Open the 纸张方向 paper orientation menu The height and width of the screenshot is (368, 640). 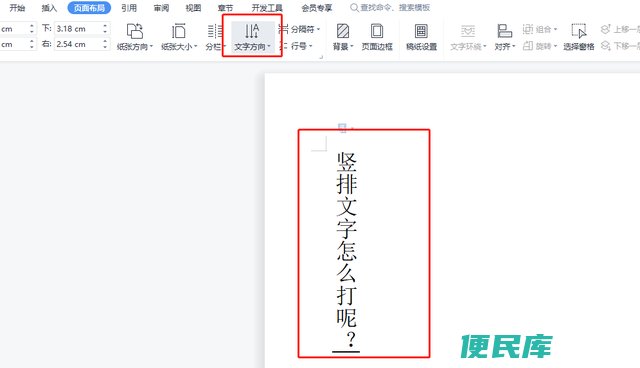coord(135,37)
